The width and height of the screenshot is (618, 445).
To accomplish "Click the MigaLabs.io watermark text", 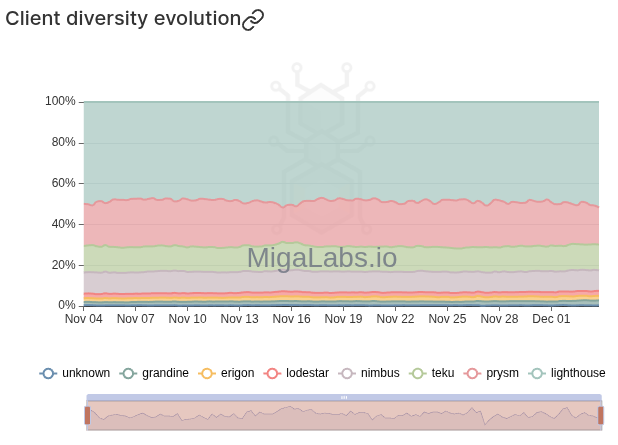I will click(x=322, y=258).
